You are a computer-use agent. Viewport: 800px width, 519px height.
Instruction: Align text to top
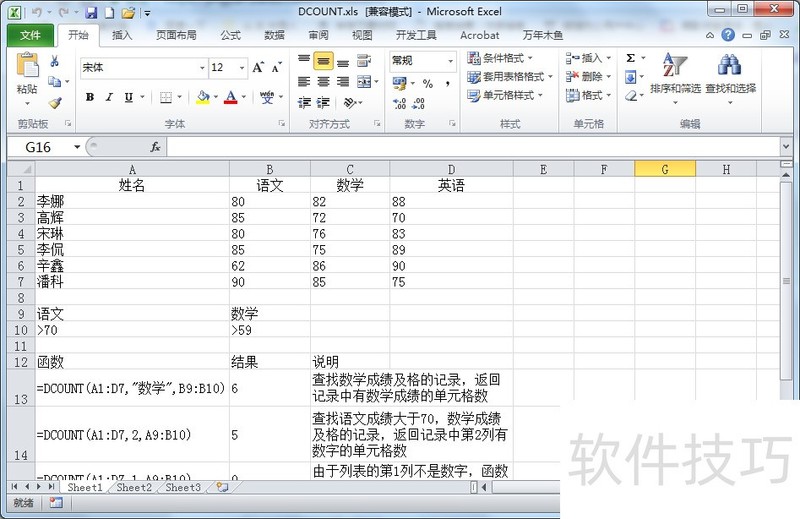pyautogui.click(x=304, y=61)
